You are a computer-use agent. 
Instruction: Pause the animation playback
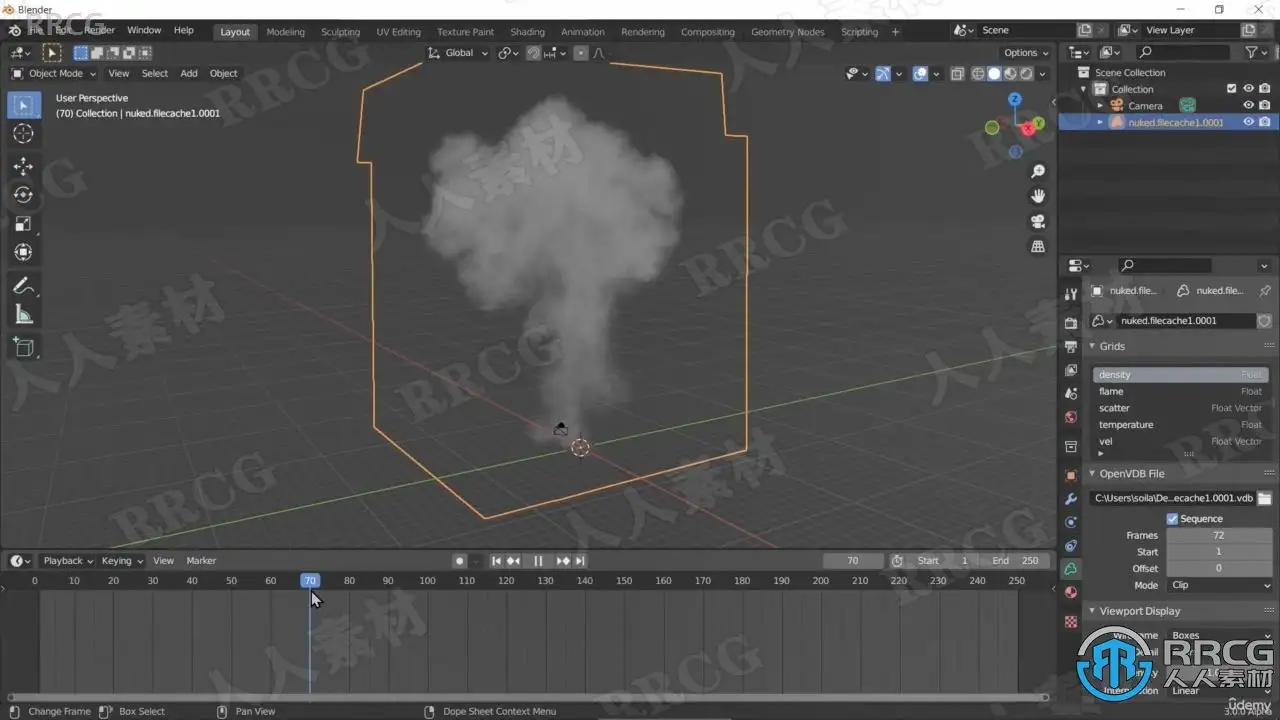(538, 561)
